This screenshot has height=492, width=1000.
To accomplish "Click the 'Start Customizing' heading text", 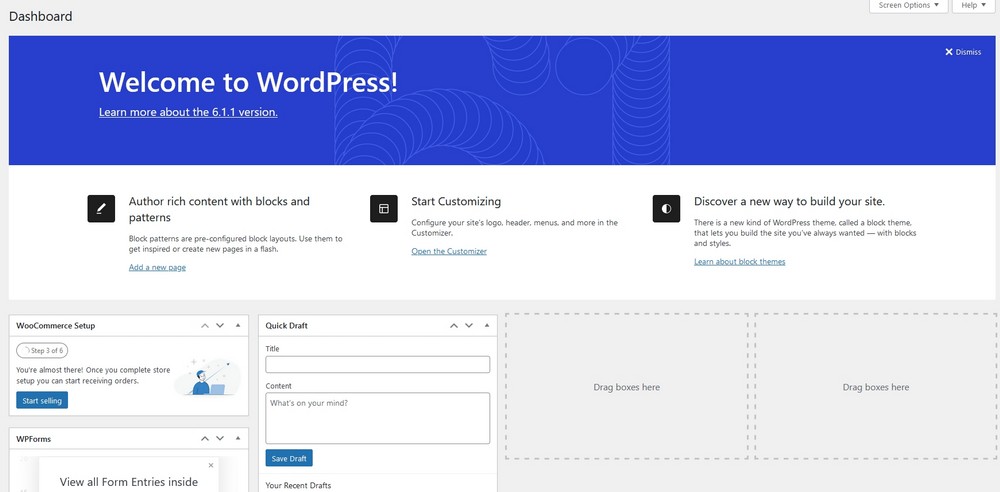I will (x=456, y=202).
